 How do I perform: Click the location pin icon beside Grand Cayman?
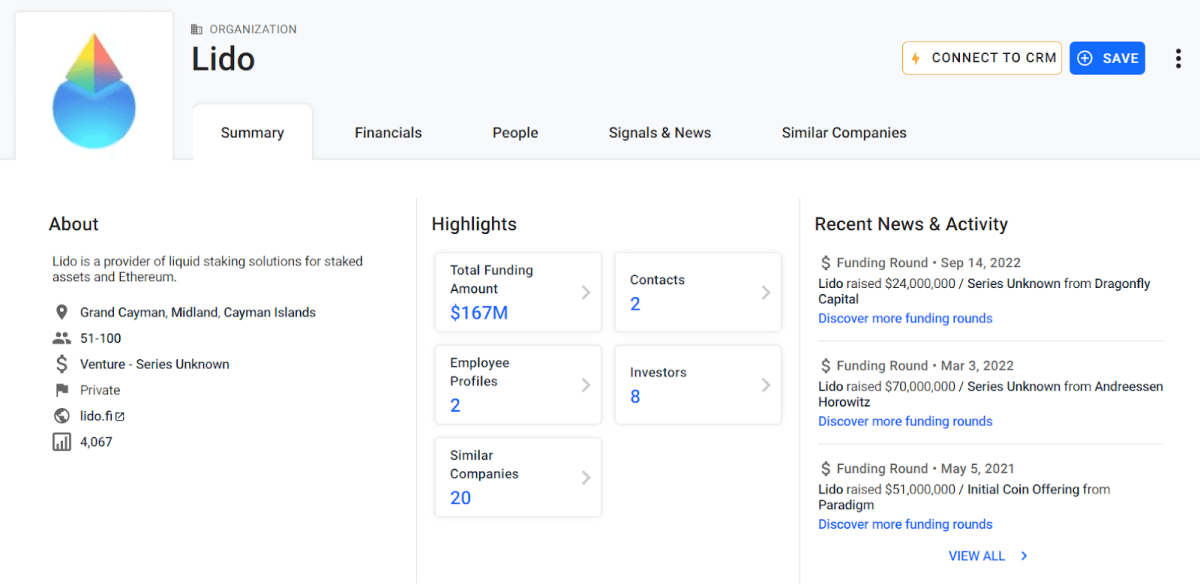62,312
